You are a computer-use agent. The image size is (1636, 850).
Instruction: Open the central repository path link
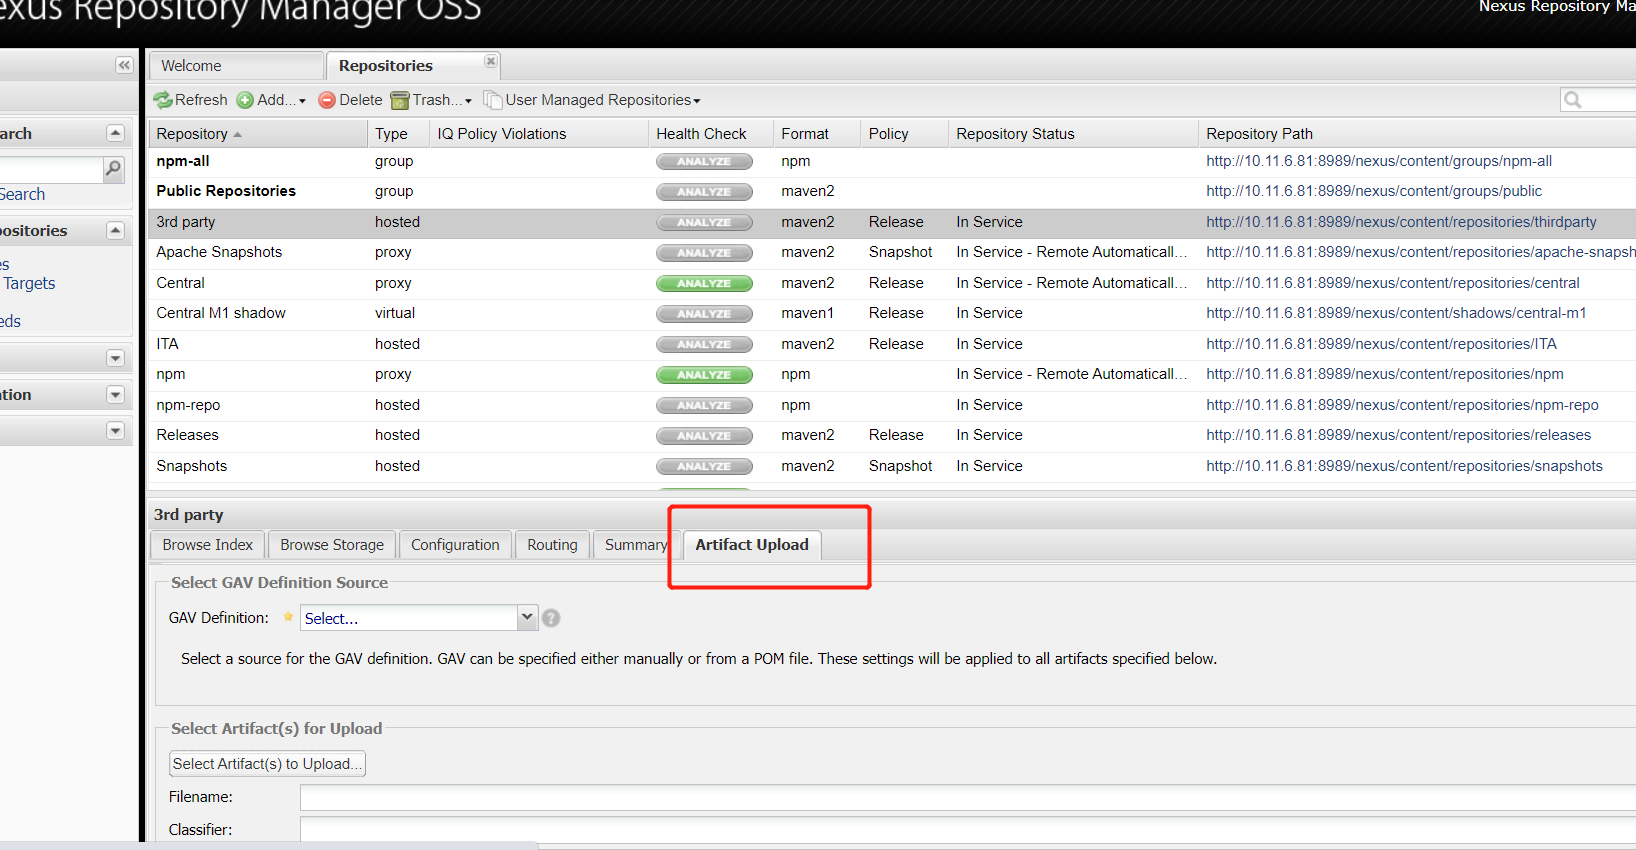tap(1393, 283)
